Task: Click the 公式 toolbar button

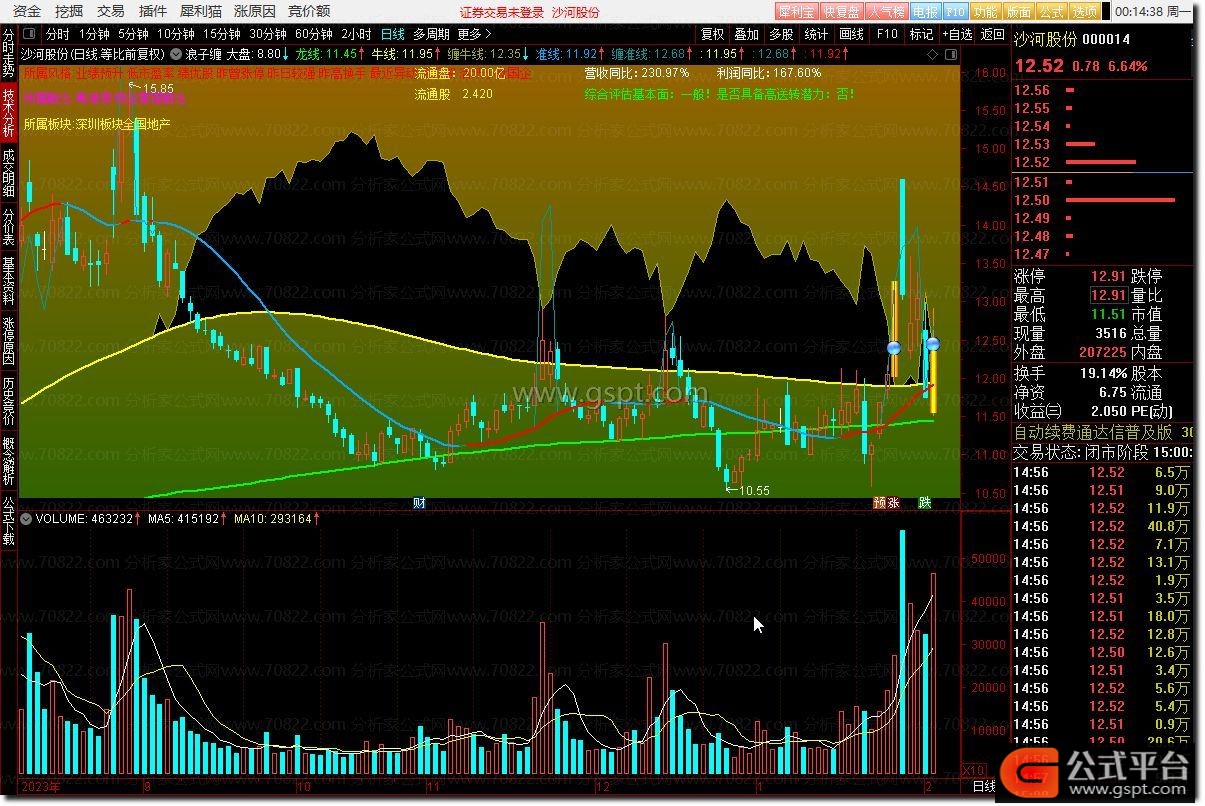Action: point(1051,12)
